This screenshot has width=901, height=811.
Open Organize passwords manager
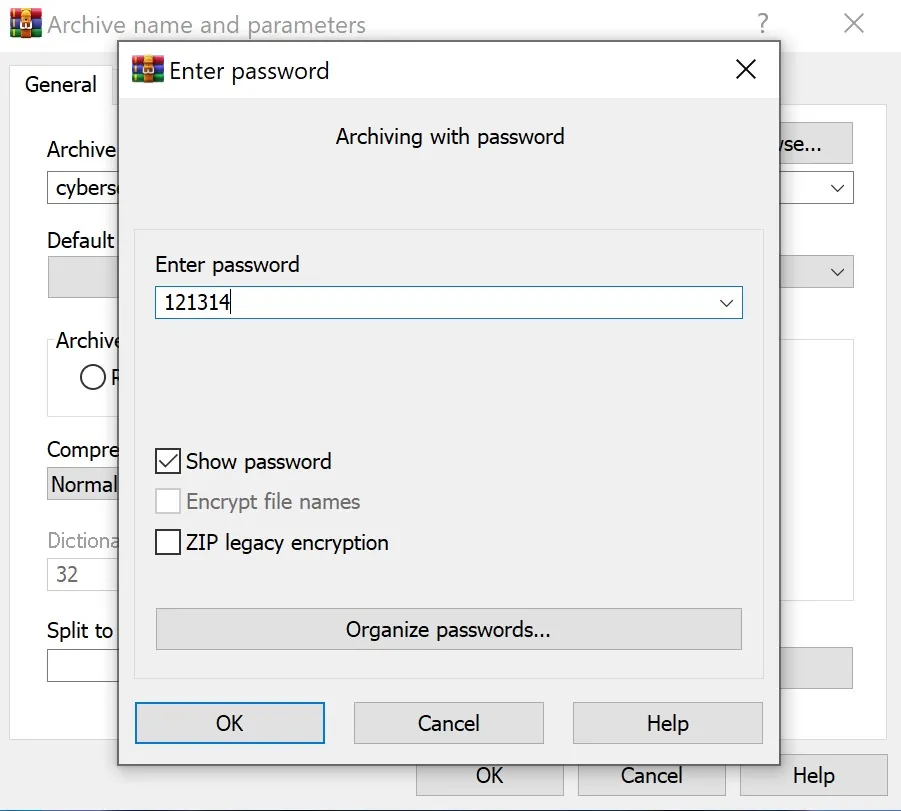(x=449, y=629)
